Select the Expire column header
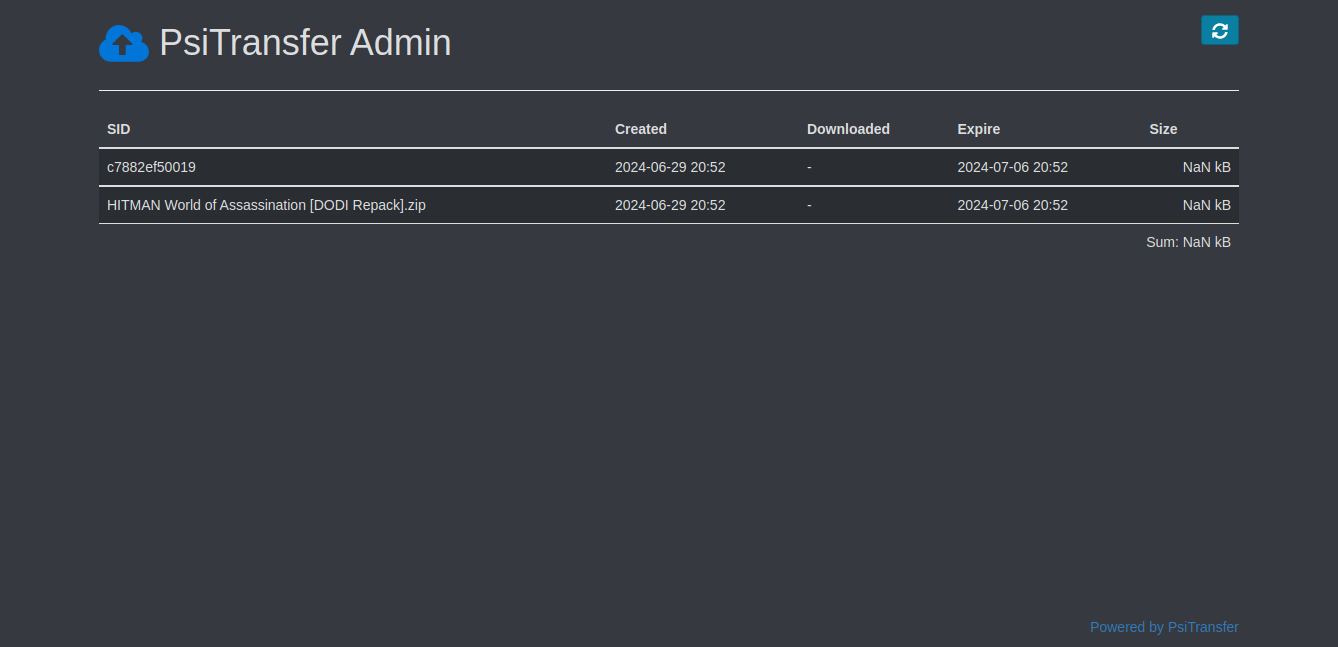 [979, 129]
